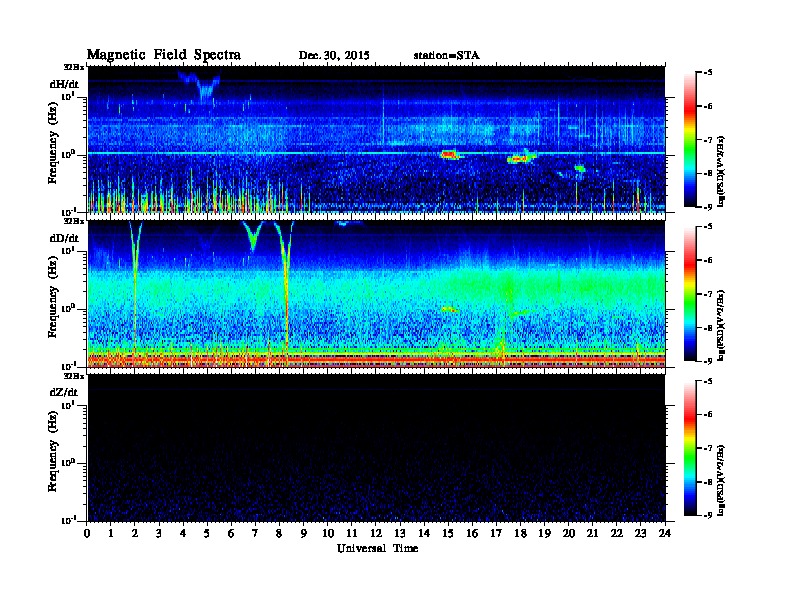Click hour "18" on the Universal Time axis
Viewport: 792px width, 612px height.
[x=520, y=533]
